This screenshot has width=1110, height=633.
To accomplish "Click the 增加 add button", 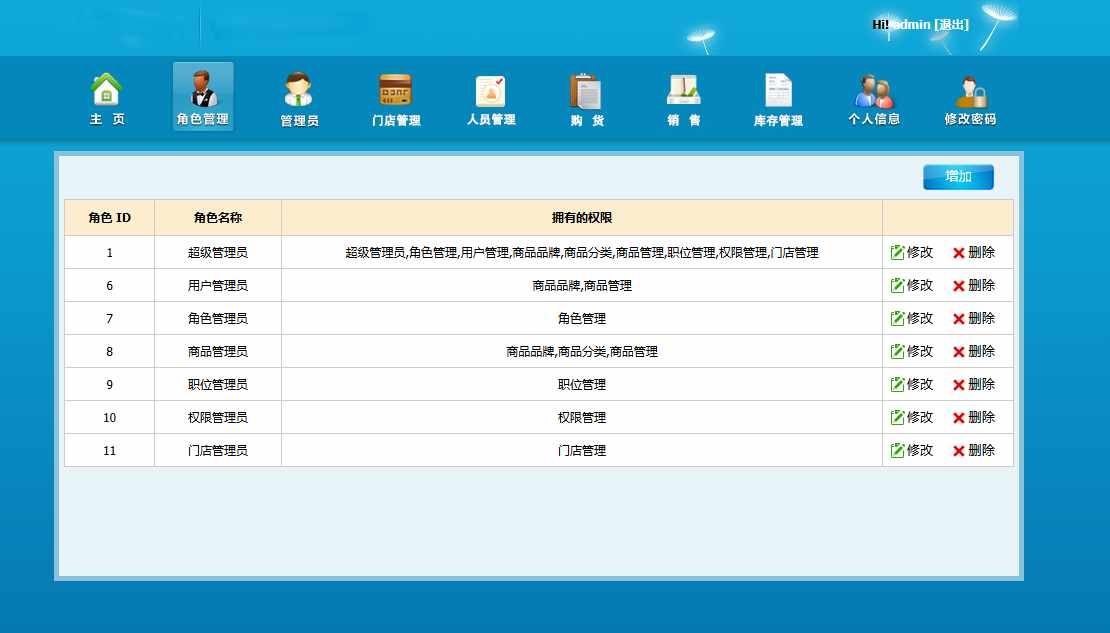I will [x=958, y=177].
